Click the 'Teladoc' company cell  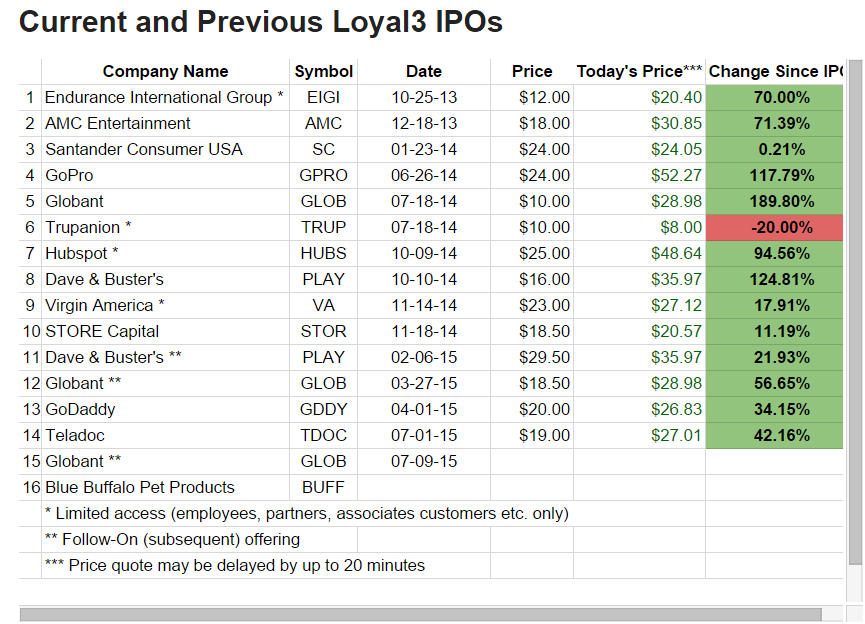pyautogui.click(x=165, y=435)
